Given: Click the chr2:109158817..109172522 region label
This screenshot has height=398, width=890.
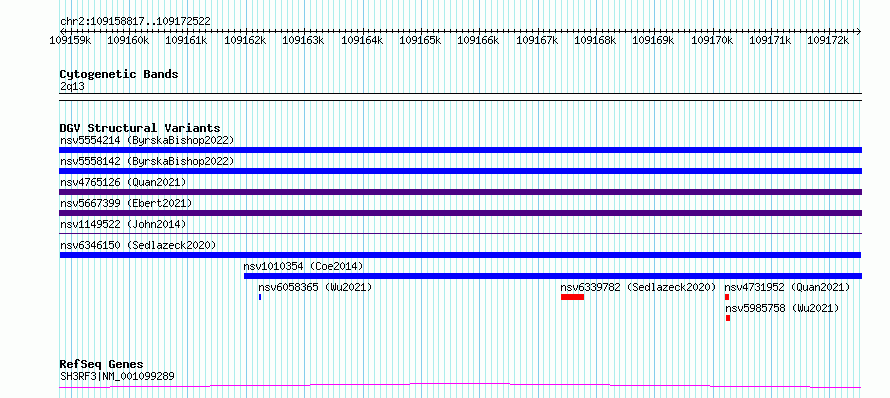Looking at the screenshot, I should (x=135, y=21).
